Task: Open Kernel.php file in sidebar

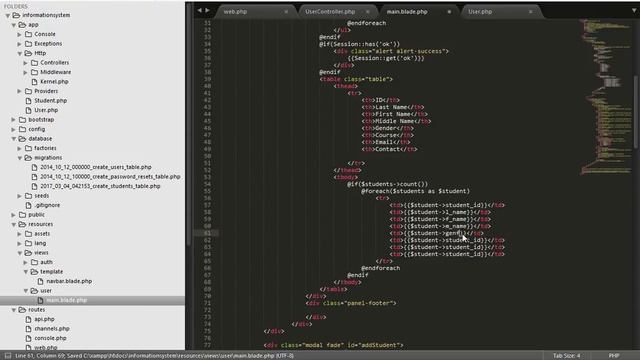Action: (54, 82)
